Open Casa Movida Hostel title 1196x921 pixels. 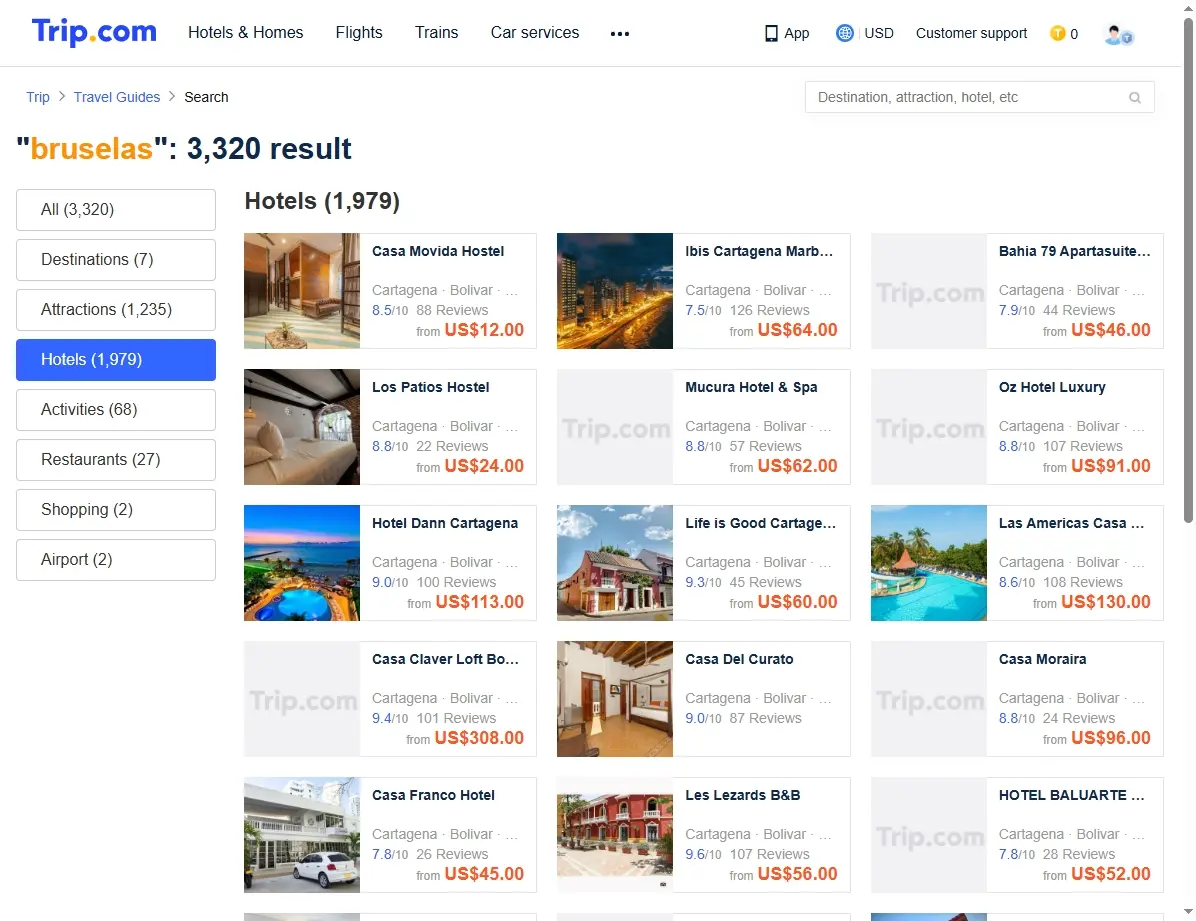438,251
